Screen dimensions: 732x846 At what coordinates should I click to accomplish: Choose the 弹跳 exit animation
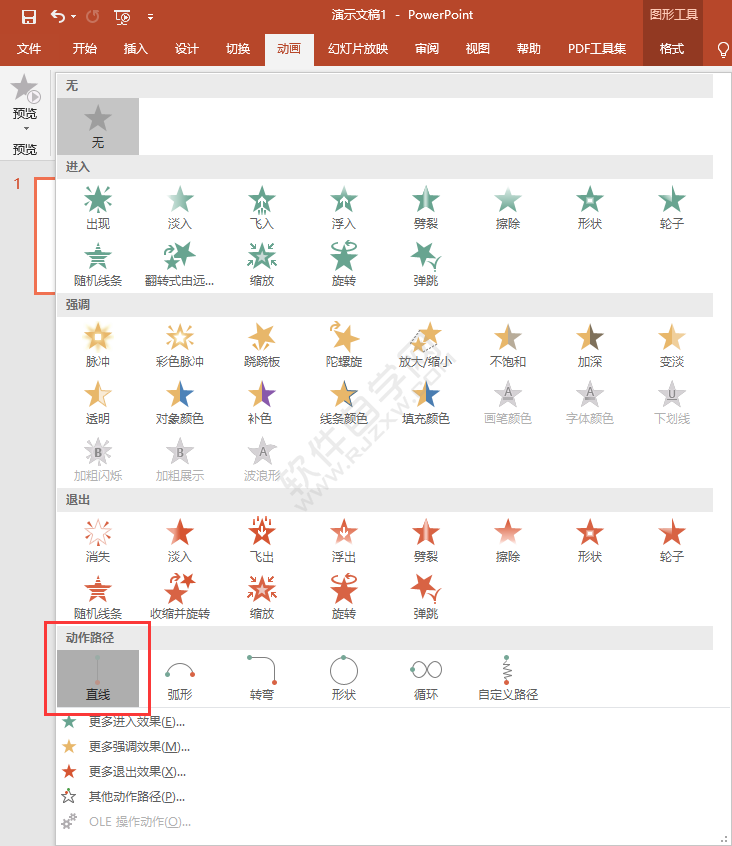426,598
